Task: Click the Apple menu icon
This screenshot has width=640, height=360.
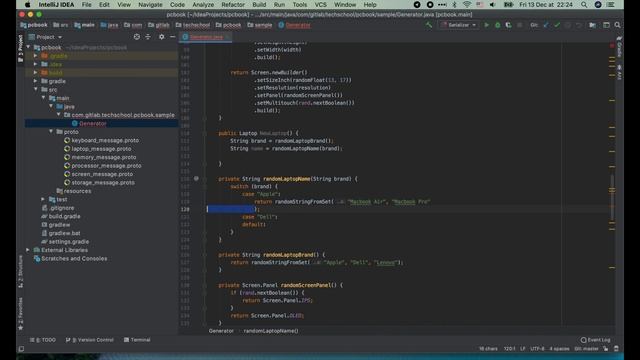Action: click(x=27, y=5)
